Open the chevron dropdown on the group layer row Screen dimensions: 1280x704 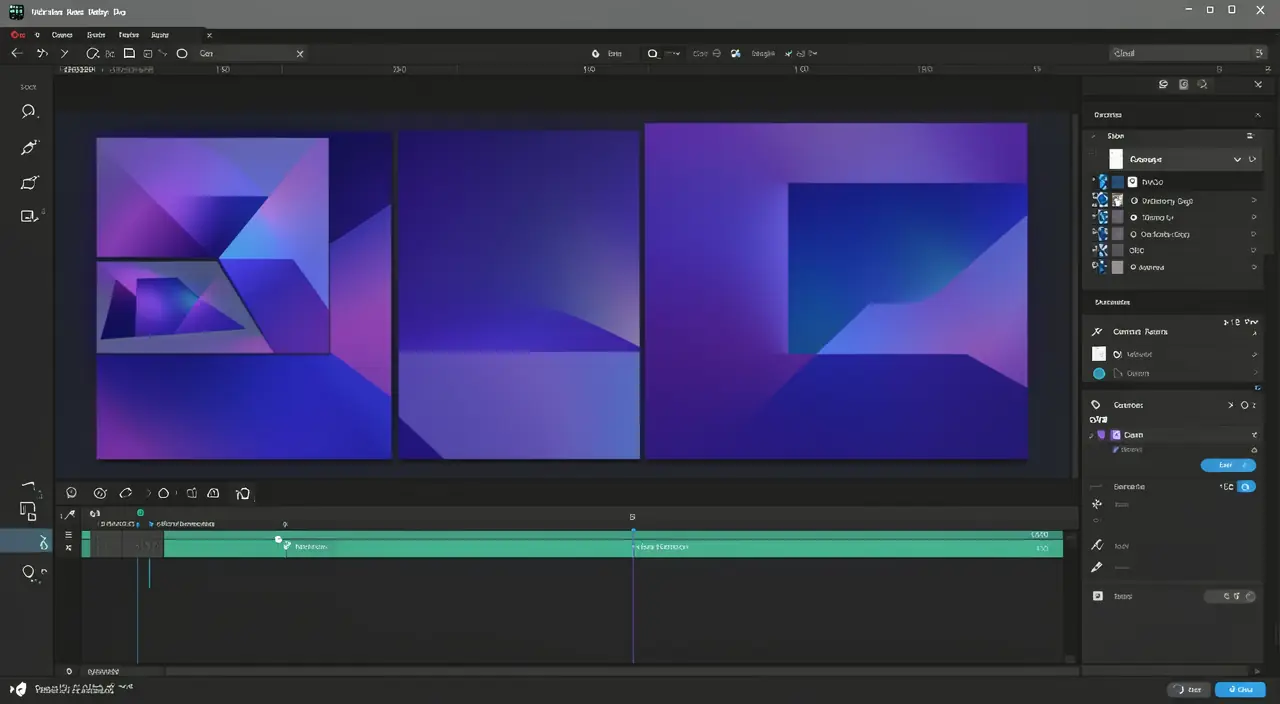tap(1237, 159)
